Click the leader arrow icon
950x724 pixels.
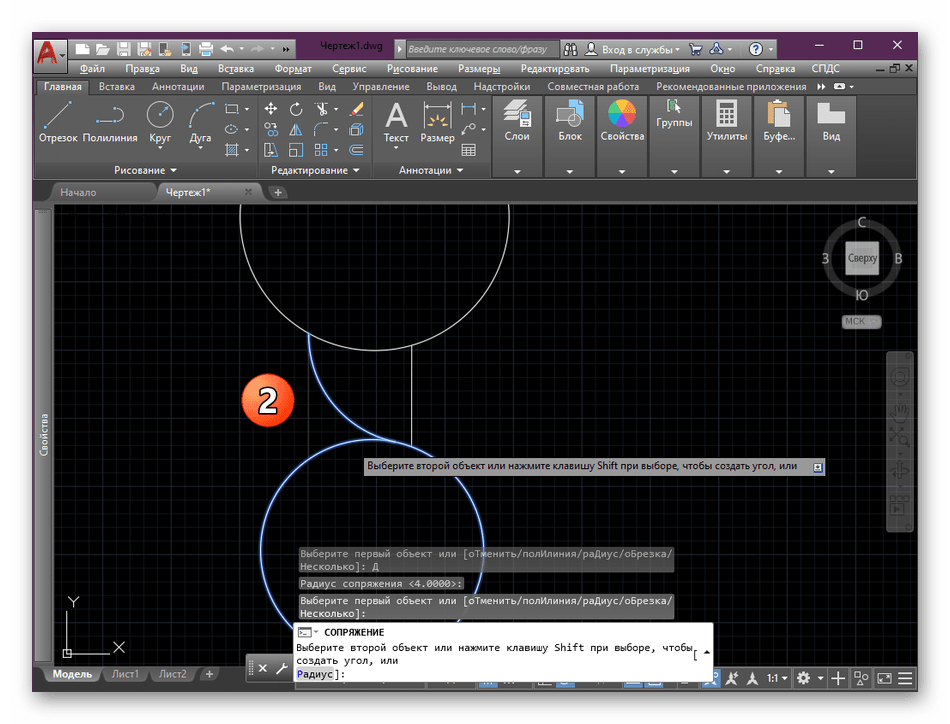point(468,130)
